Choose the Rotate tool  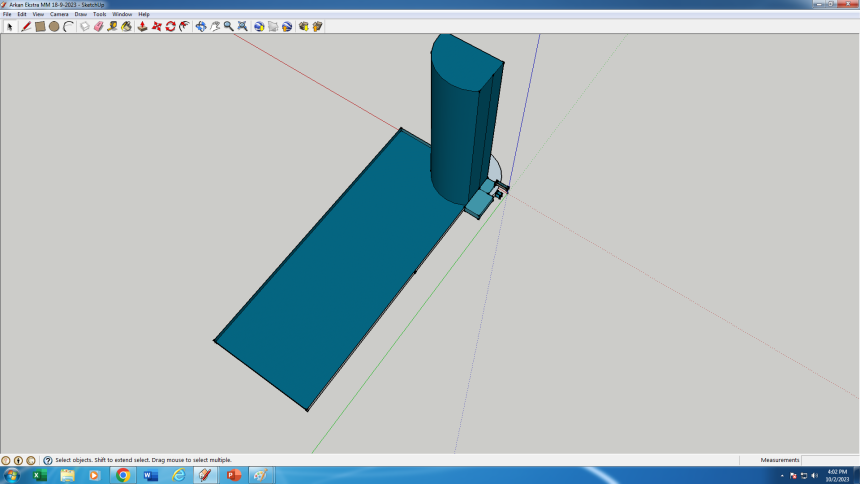tap(170, 26)
